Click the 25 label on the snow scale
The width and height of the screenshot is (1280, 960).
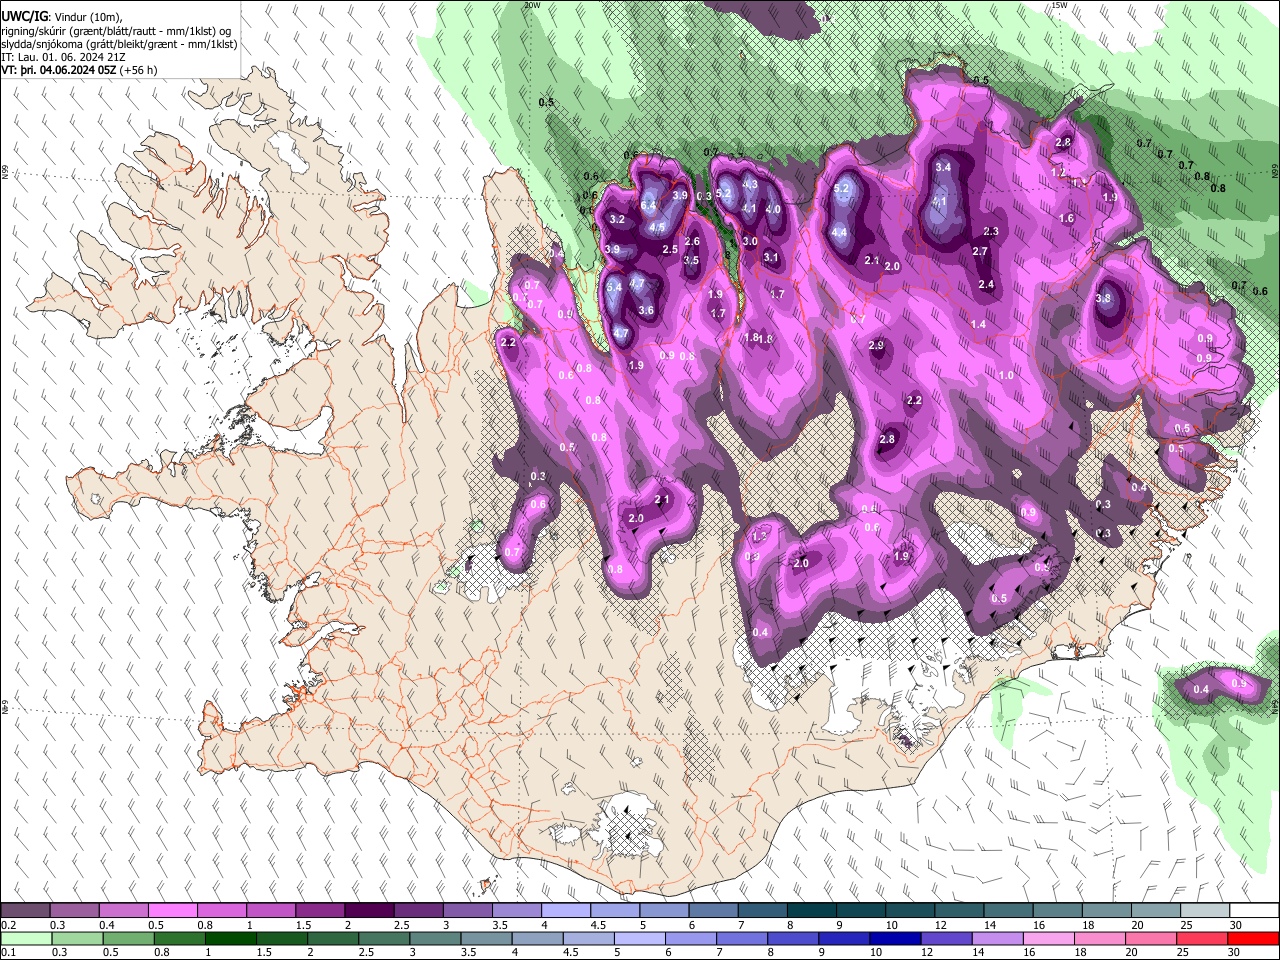1187,925
